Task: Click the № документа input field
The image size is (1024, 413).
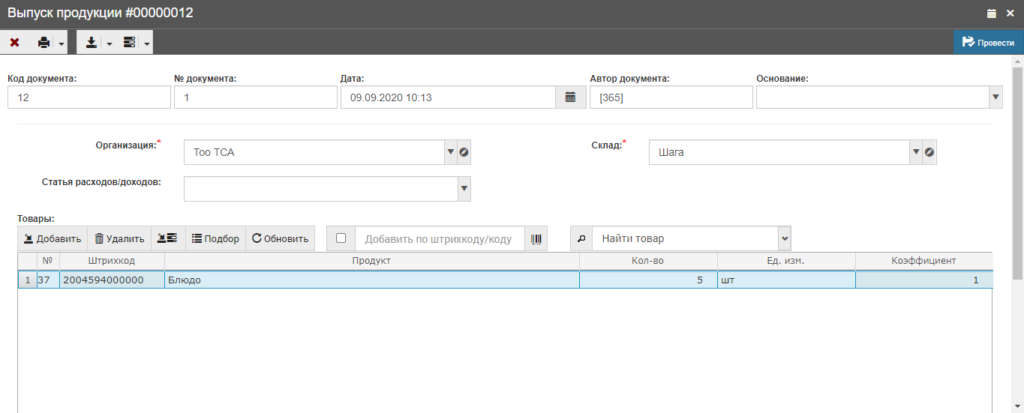Action: [x=255, y=97]
